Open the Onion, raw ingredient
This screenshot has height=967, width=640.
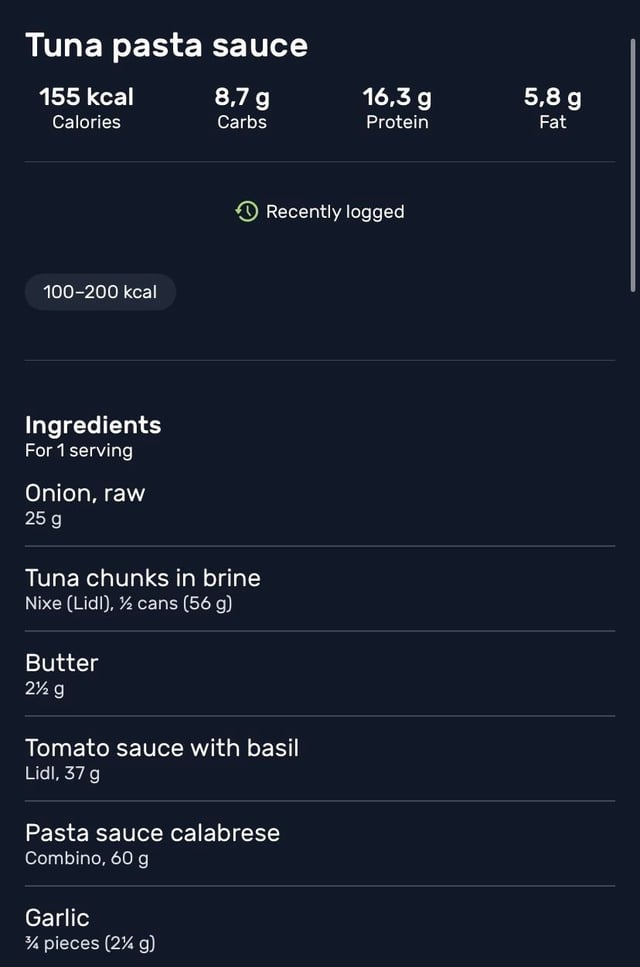pyautogui.click(x=85, y=493)
